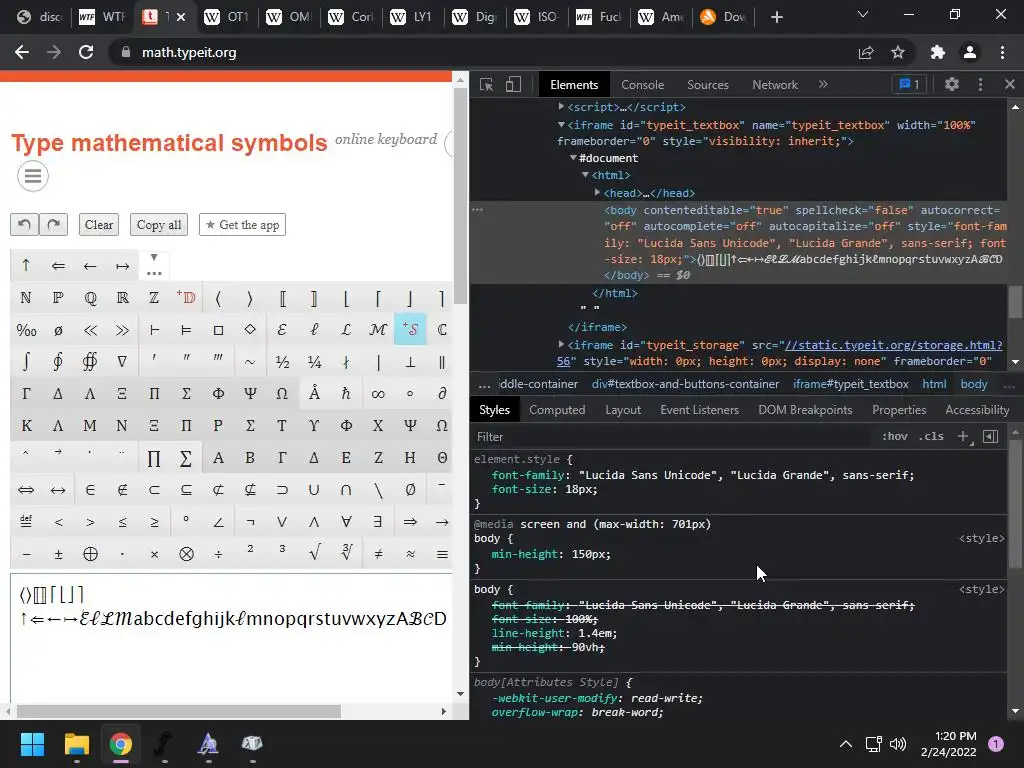This screenshot has height=768, width=1024.
Task: Select iframe#typeit_textbox in breadcrumb
Action: coord(850,384)
